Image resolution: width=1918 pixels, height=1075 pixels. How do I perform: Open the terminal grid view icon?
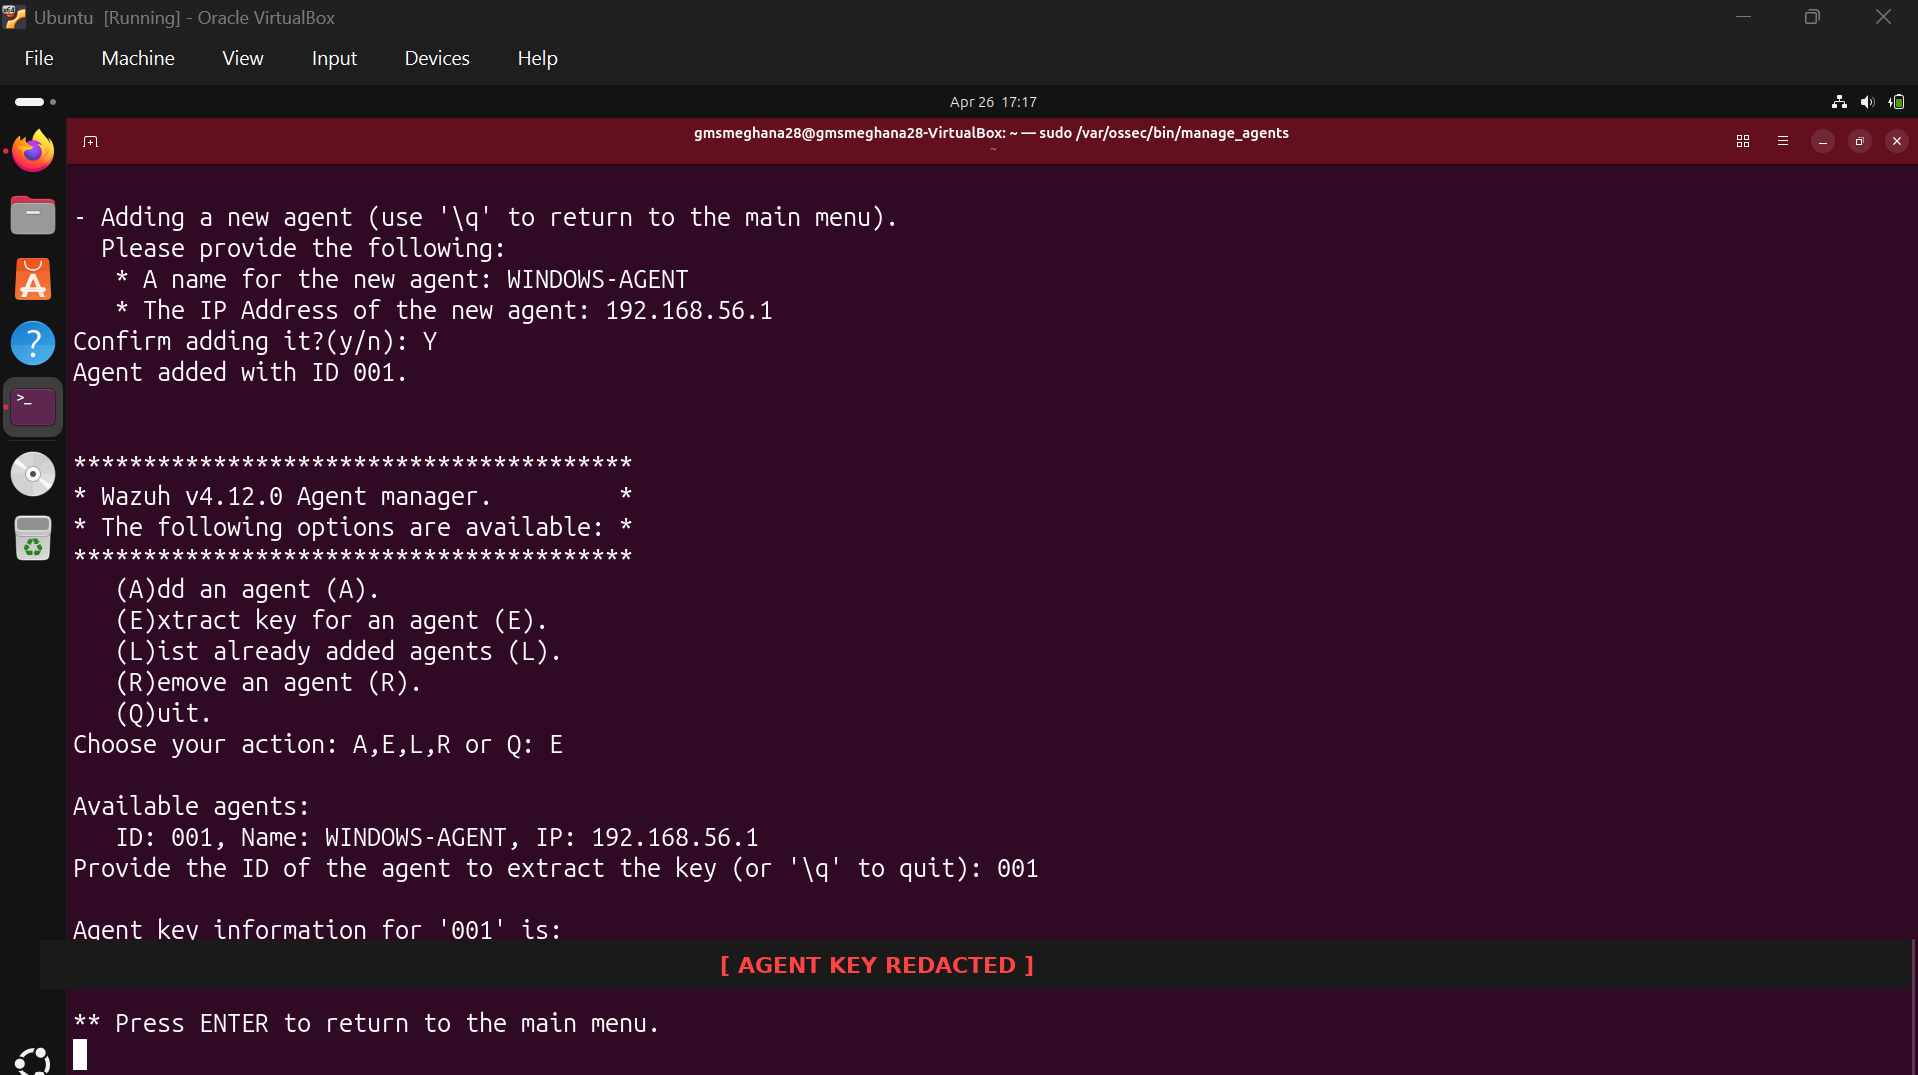pos(1743,142)
